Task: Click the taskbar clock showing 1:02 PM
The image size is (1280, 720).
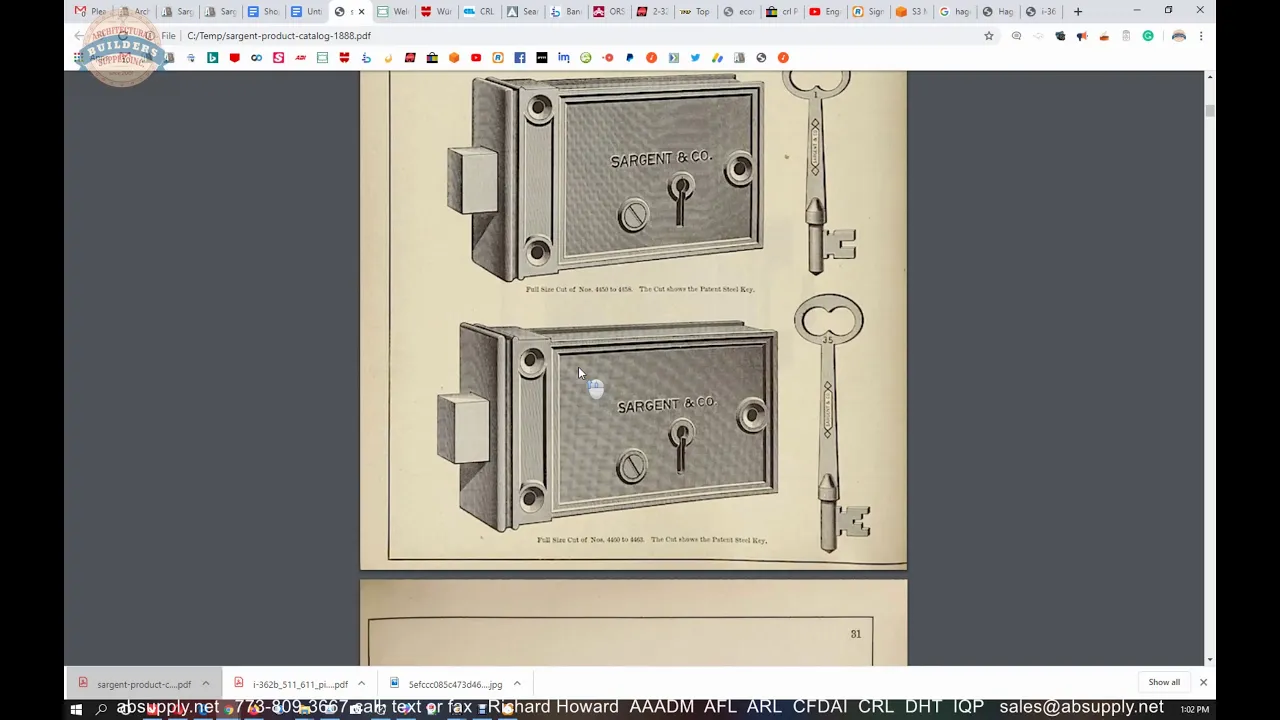Action: pyautogui.click(x=1194, y=709)
